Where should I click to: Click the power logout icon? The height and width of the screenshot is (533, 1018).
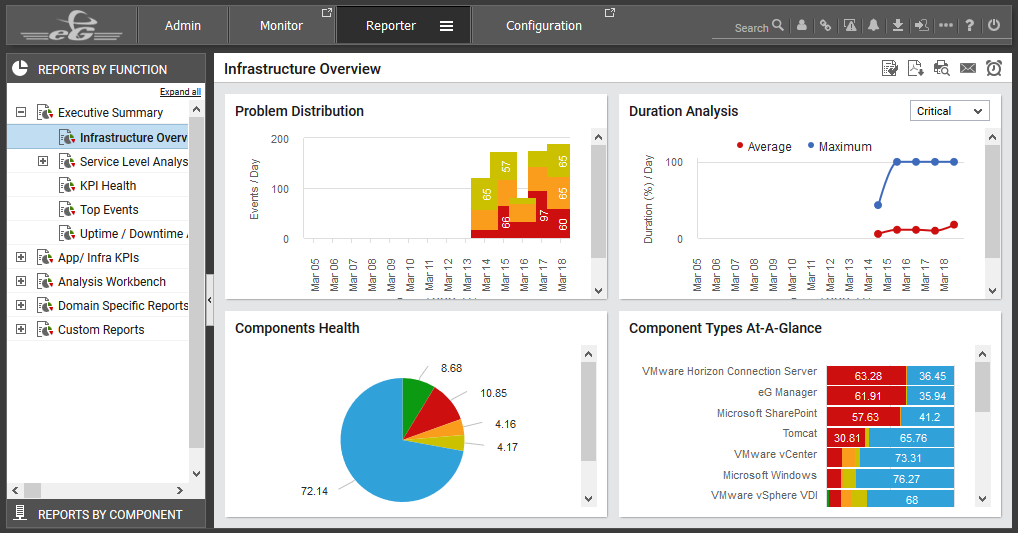[x=994, y=25]
